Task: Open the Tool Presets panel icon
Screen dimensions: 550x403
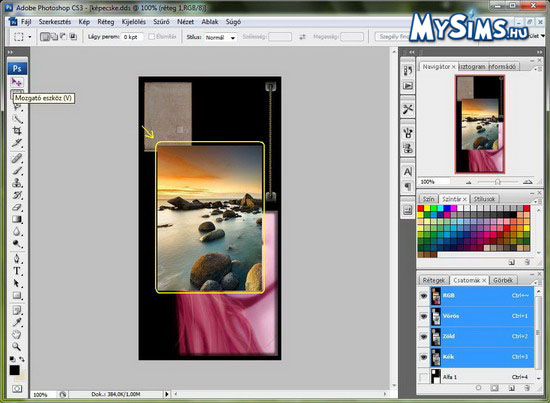Action: tap(408, 109)
